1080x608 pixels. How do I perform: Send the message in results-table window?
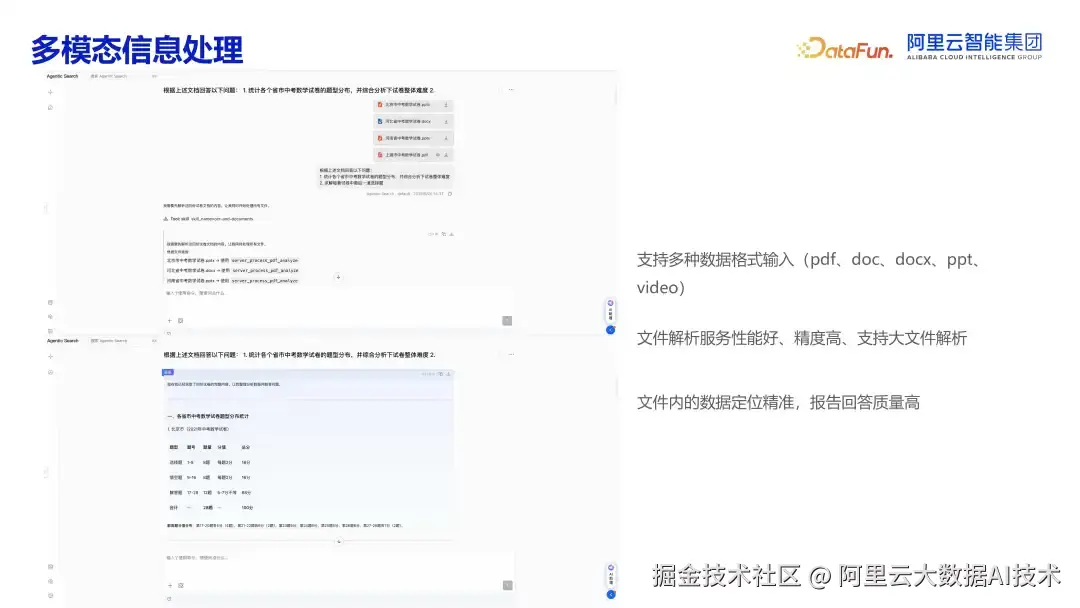tap(507, 585)
